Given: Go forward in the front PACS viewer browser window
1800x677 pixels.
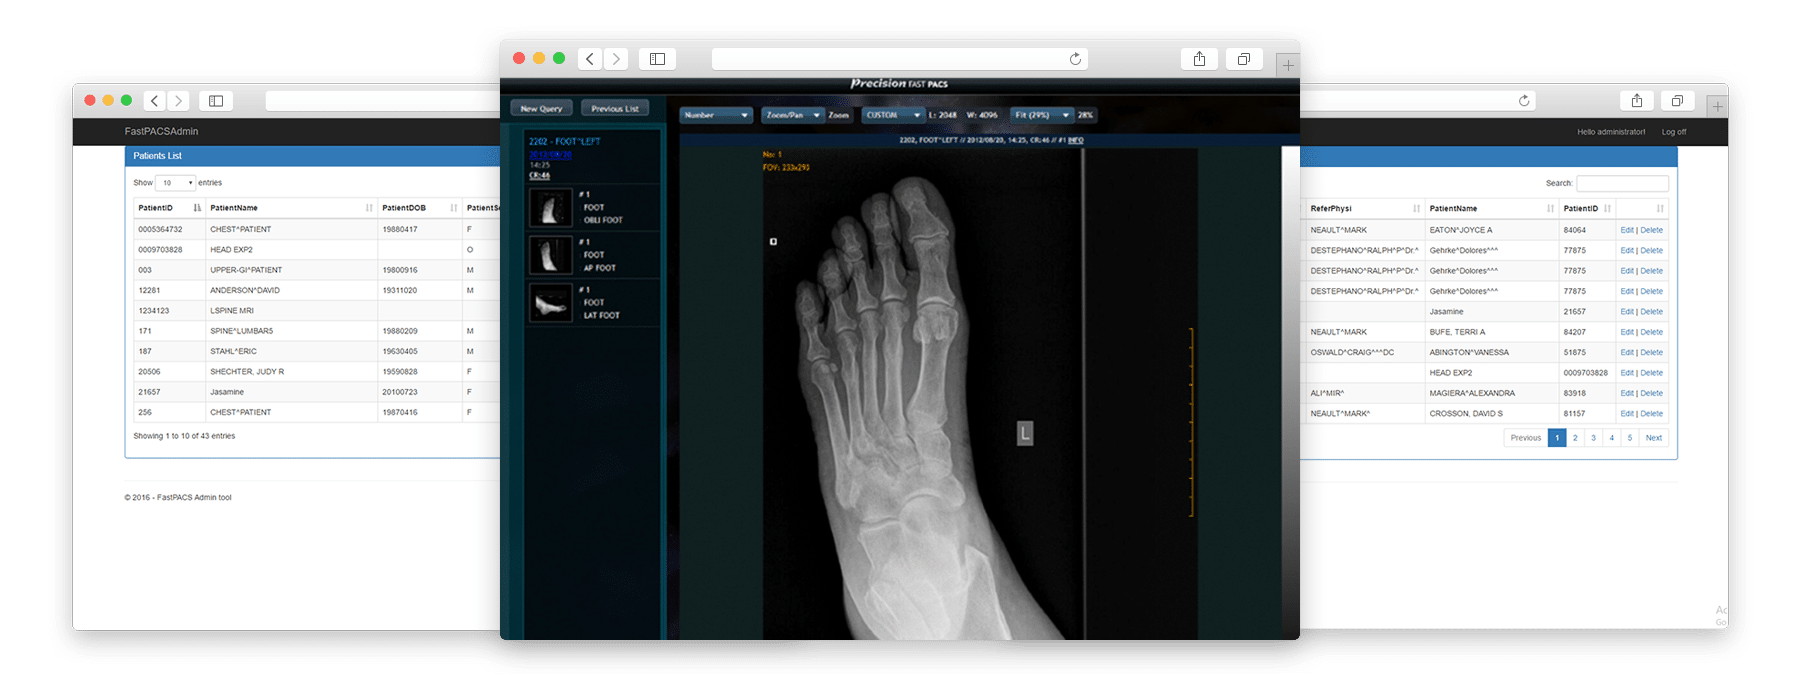Looking at the screenshot, I should coord(616,59).
